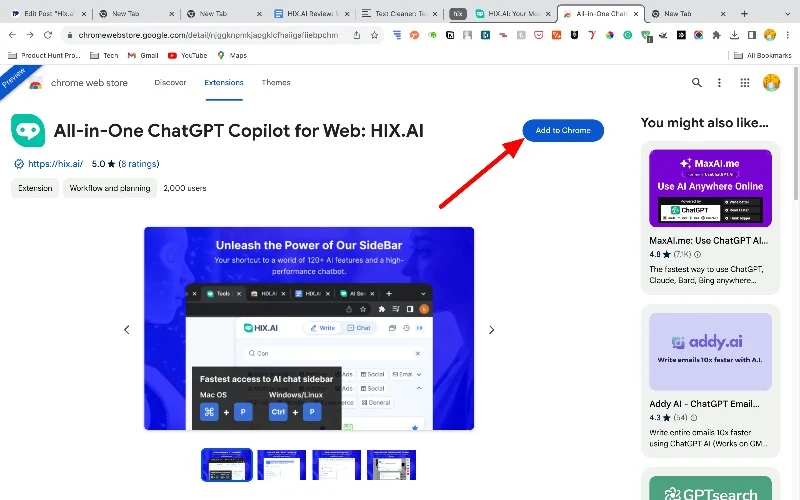Open a new browser tab with plus

click(744, 14)
